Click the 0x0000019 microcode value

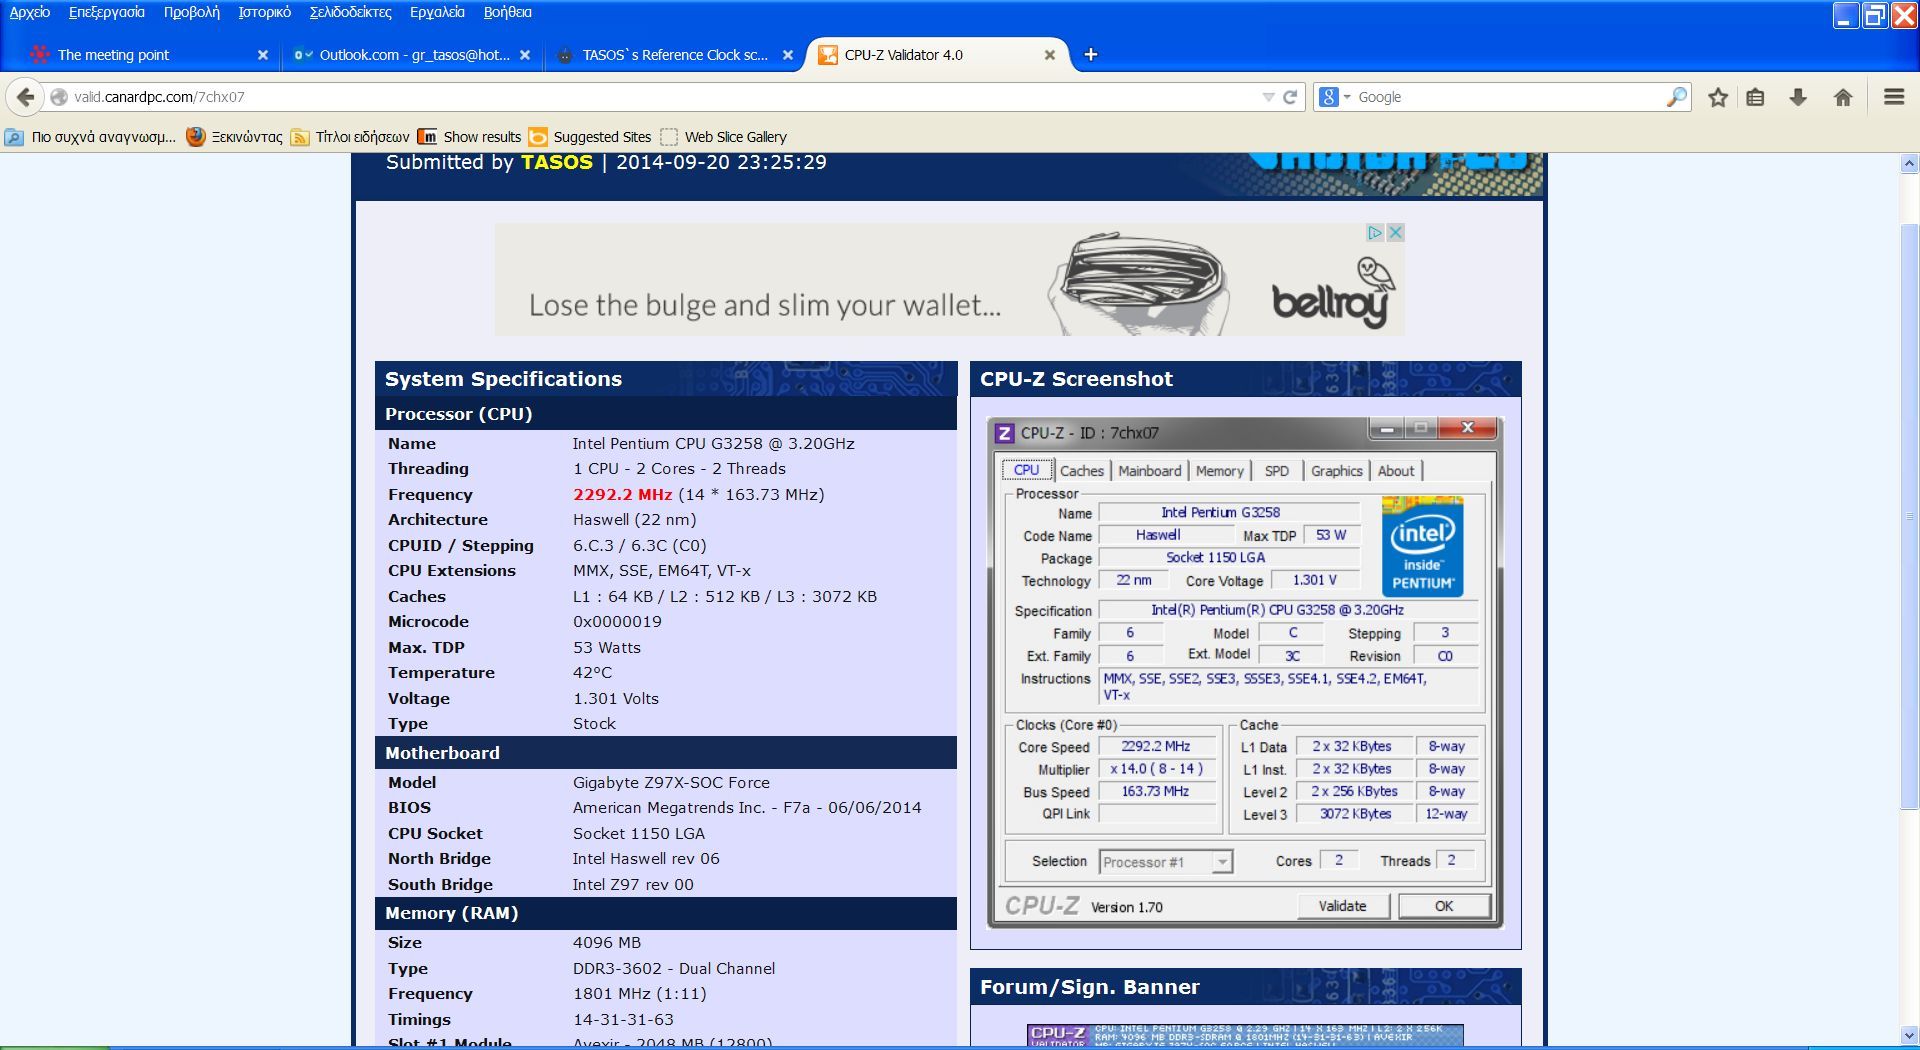(x=617, y=622)
